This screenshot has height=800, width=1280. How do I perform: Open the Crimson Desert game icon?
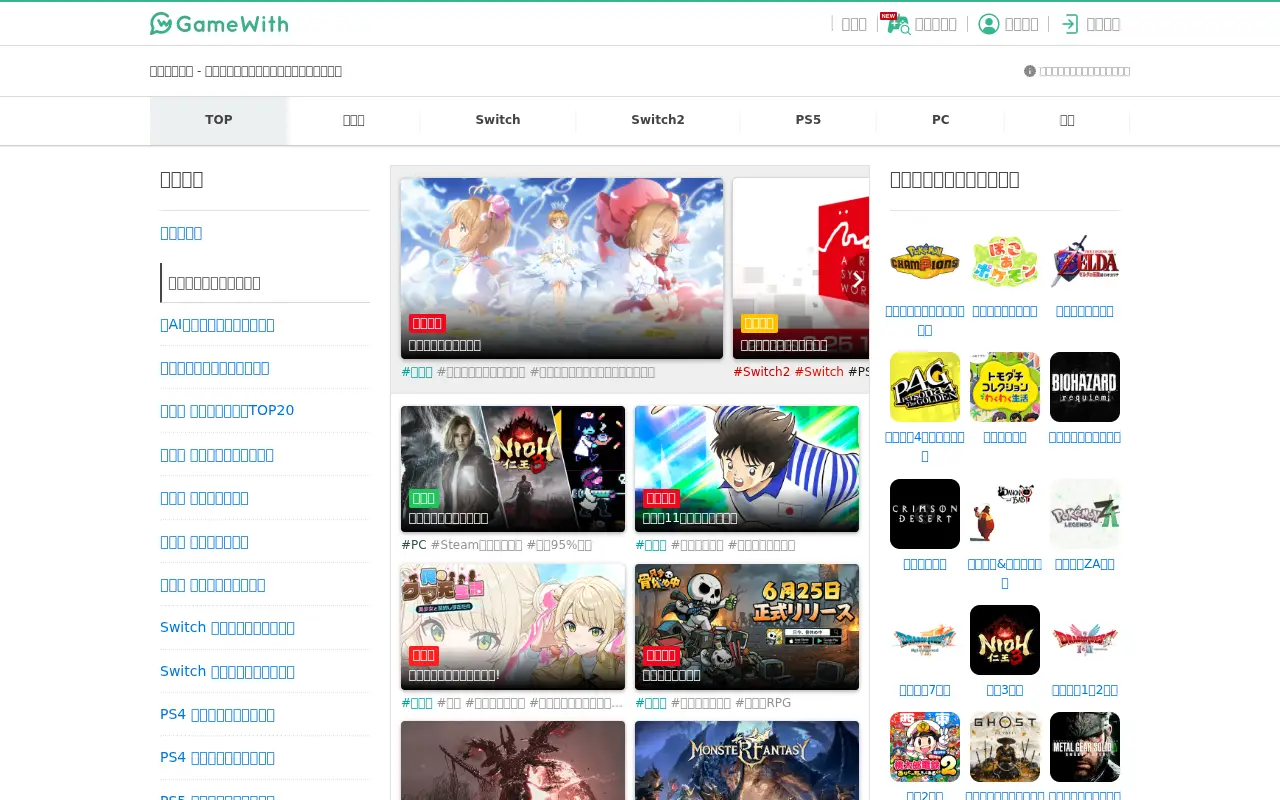925,514
